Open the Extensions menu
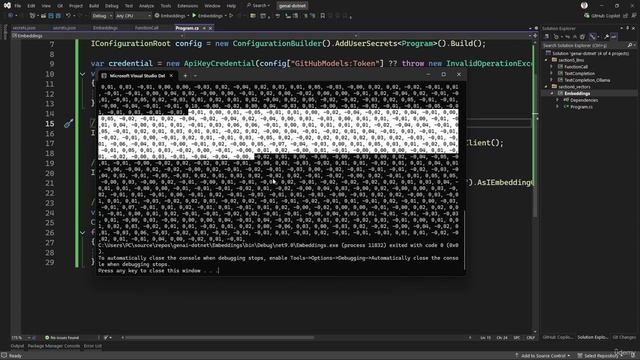Image resolution: width=640 pixels, height=360 pixels. 188,6
